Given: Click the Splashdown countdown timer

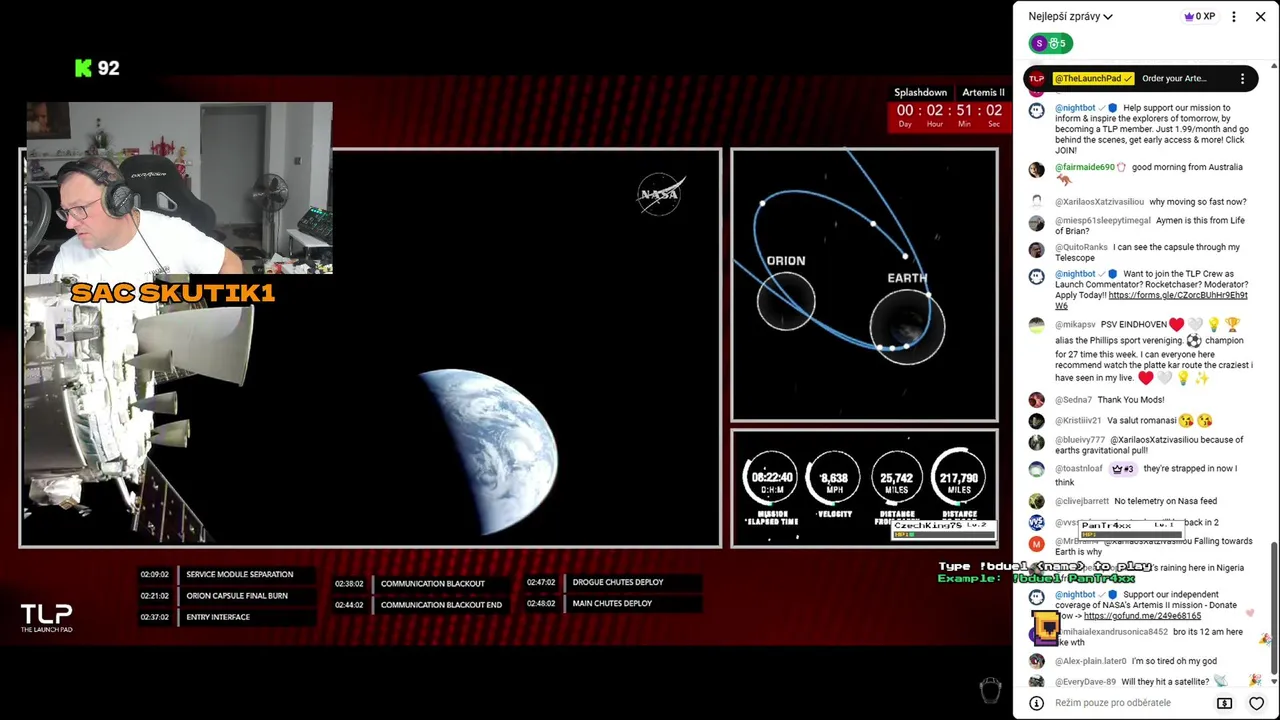Looking at the screenshot, I should coord(949,115).
